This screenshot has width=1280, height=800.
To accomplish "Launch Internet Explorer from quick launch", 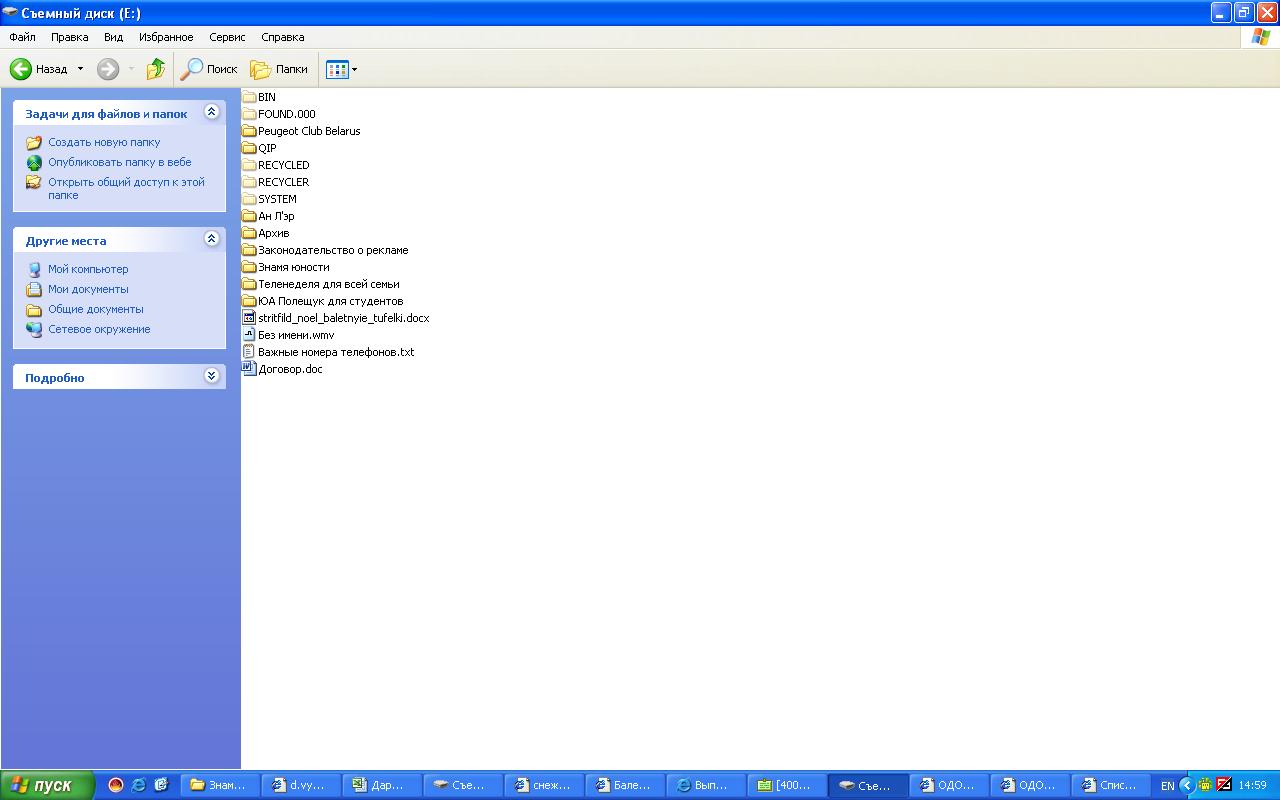I will [x=139, y=785].
